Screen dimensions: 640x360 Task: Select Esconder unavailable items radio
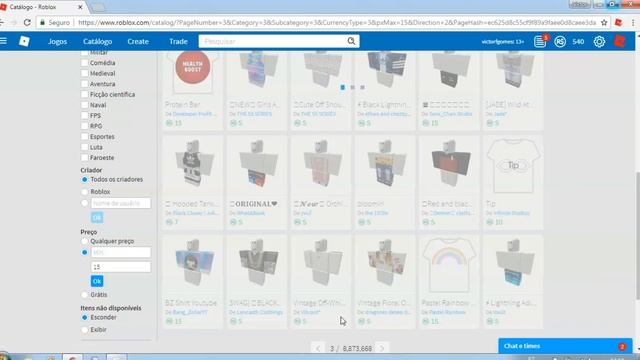coord(84,318)
